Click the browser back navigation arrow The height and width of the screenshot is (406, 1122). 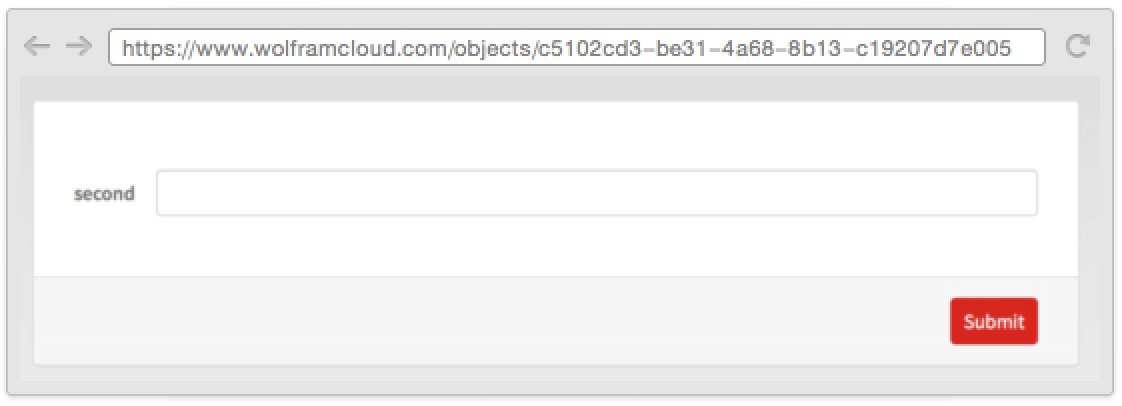36,47
